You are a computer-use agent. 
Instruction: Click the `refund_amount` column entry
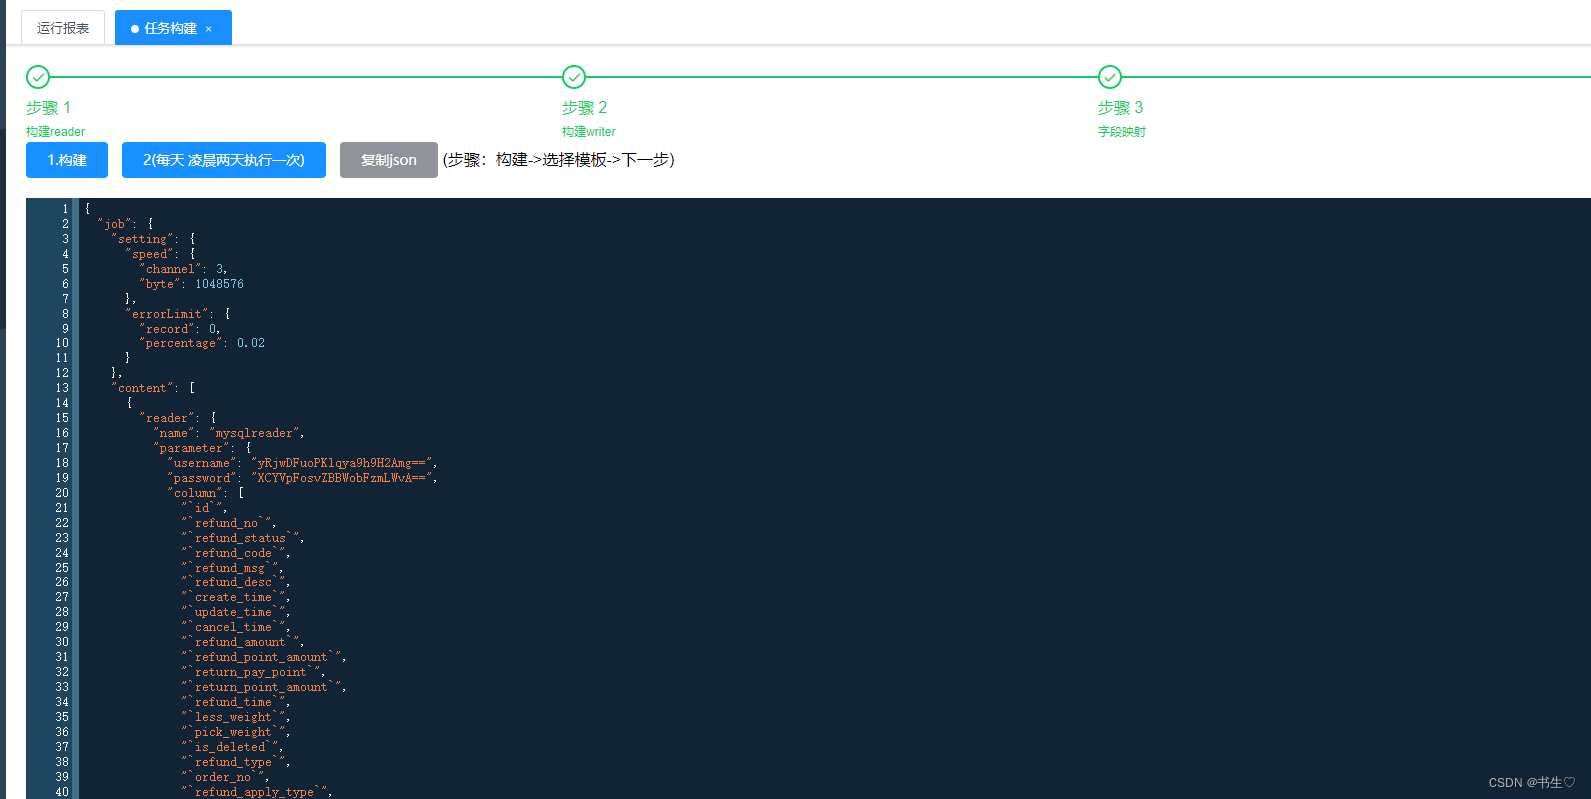pos(241,642)
